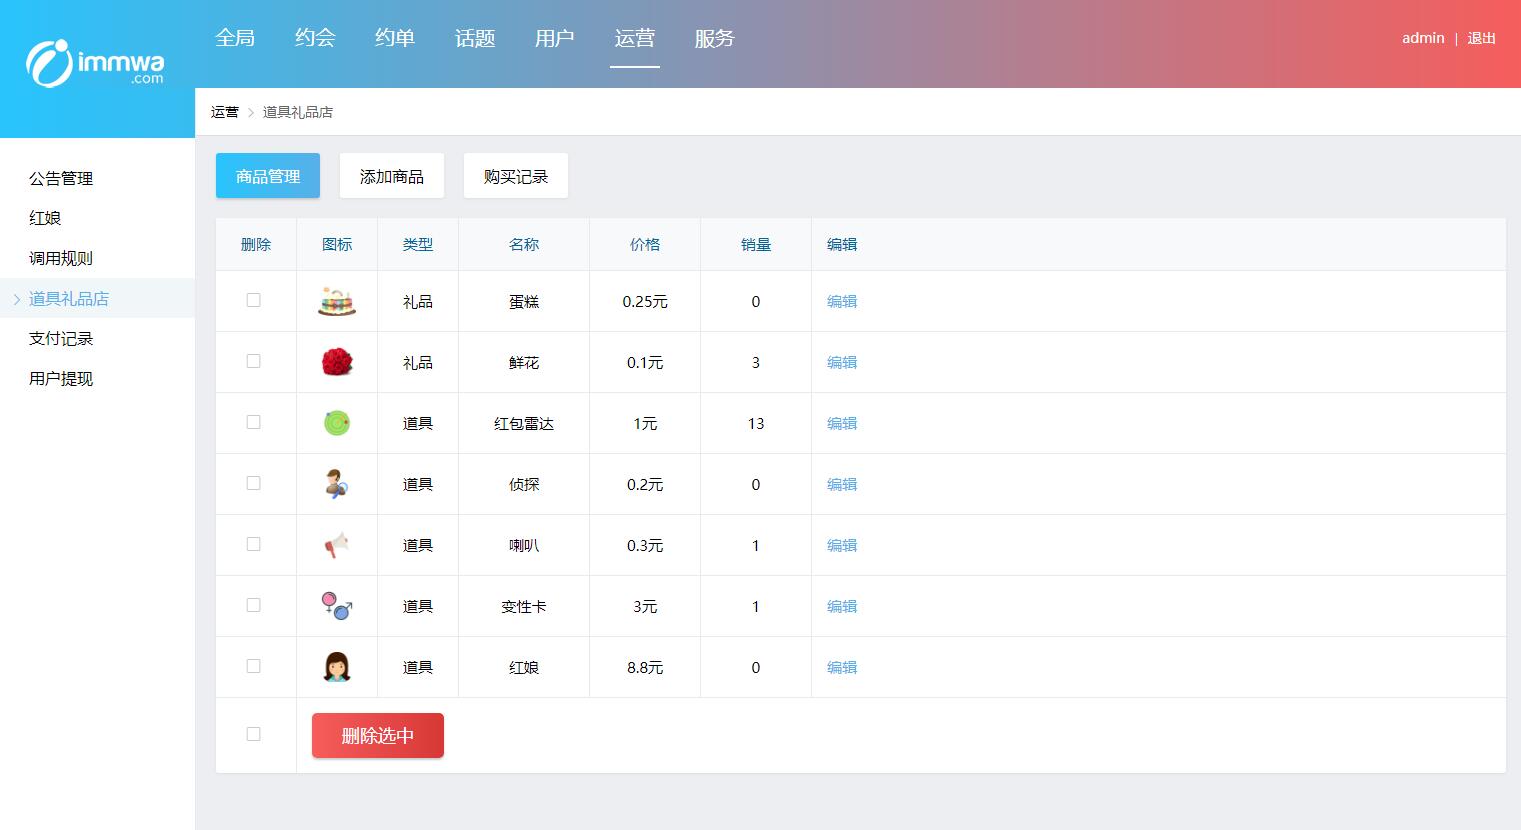
Task: Check the box for the 蛋糕 row
Action: [254, 300]
